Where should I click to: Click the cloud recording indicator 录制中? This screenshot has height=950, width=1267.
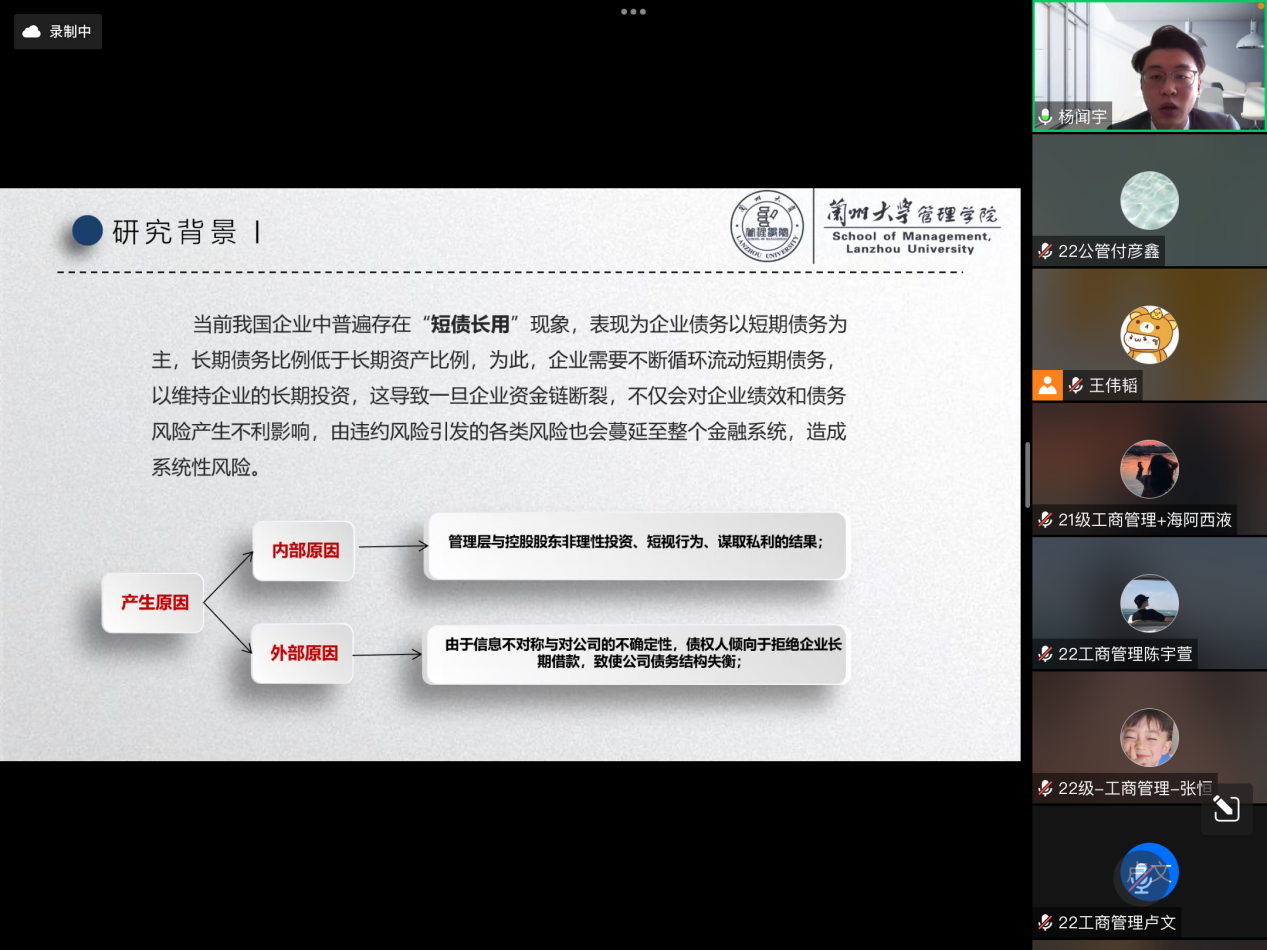(x=57, y=32)
